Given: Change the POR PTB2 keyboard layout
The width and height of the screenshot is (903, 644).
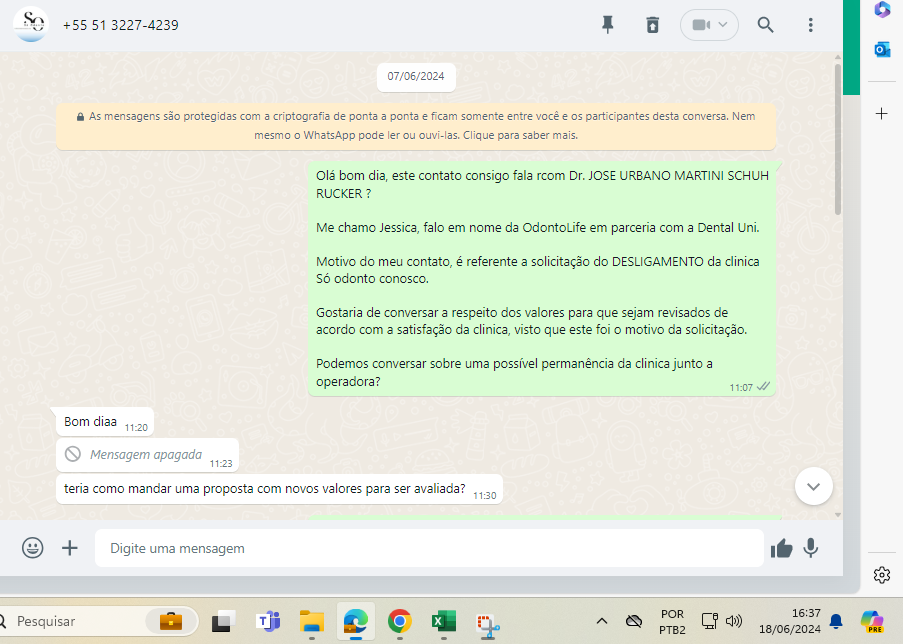Looking at the screenshot, I should (x=673, y=622).
